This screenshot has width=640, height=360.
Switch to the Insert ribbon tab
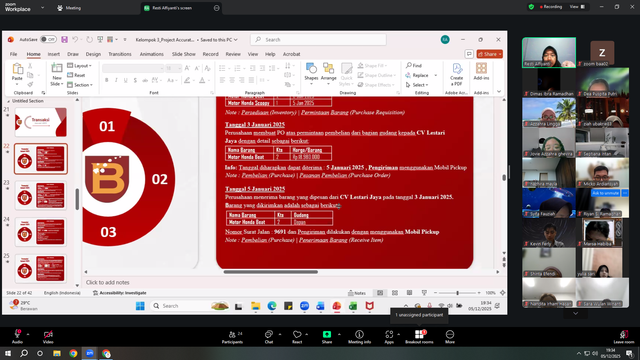coord(53,54)
